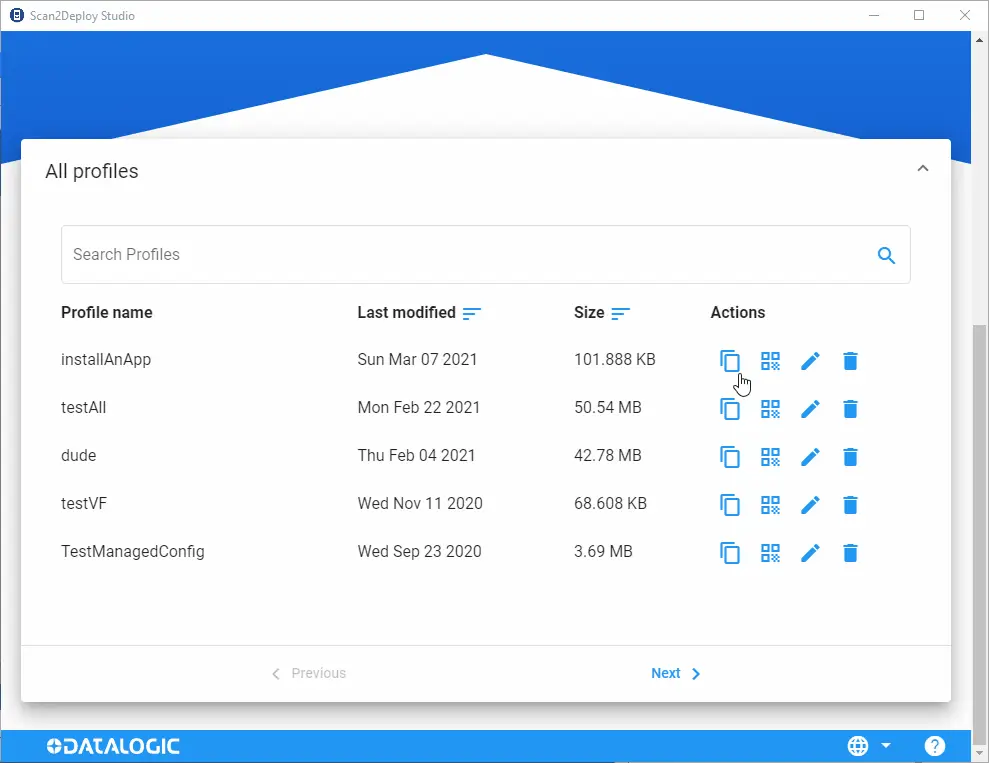Delete the installAnApp profile
This screenshot has width=989, height=763.
click(850, 361)
